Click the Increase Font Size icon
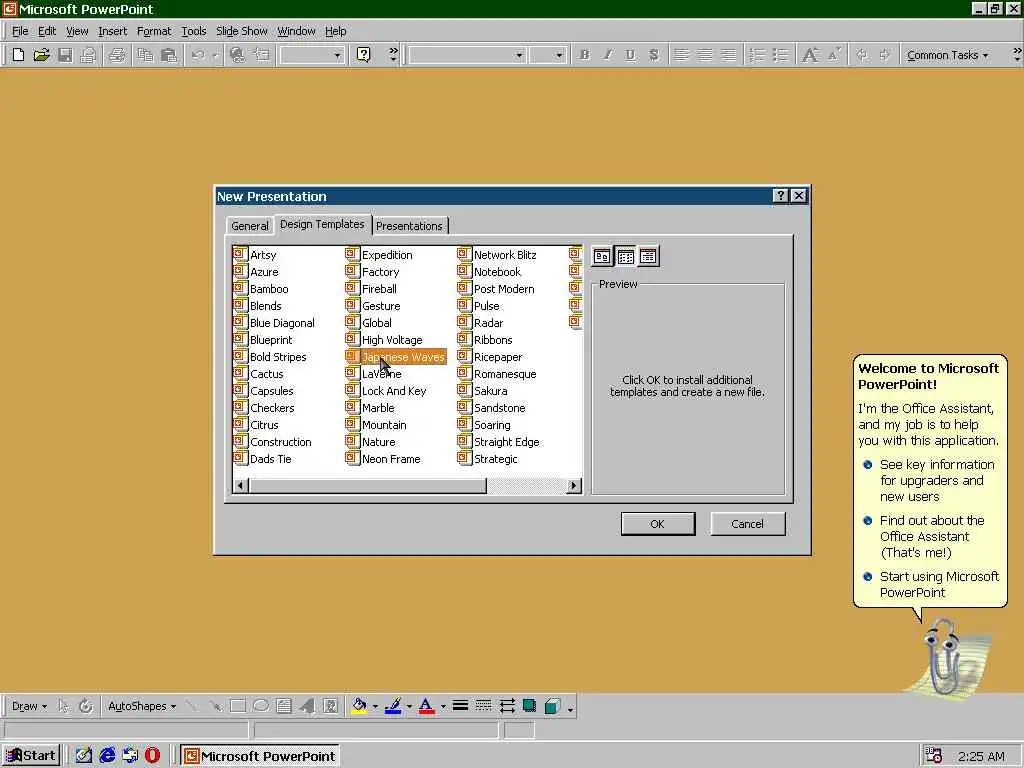Viewport: 1024px width, 768px height. click(810, 55)
